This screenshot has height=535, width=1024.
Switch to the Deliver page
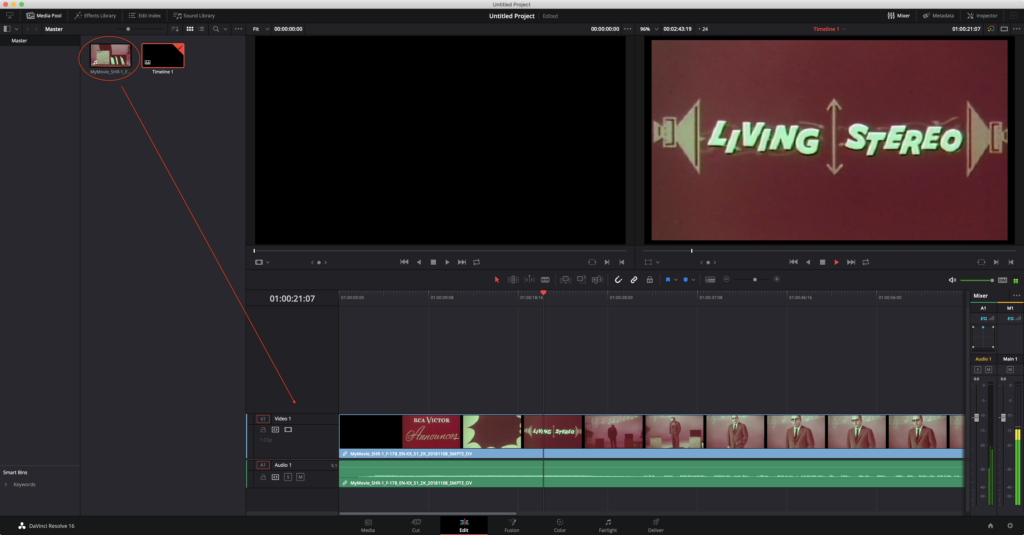(x=656, y=525)
